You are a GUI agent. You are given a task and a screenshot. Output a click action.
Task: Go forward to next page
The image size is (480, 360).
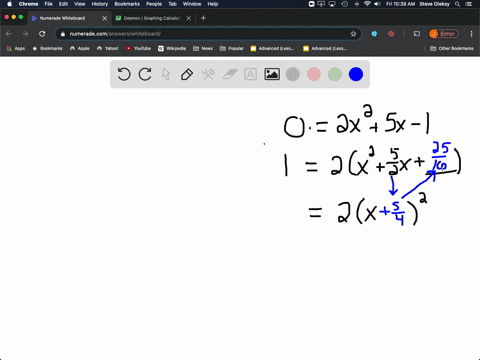click(x=25, y=34)
